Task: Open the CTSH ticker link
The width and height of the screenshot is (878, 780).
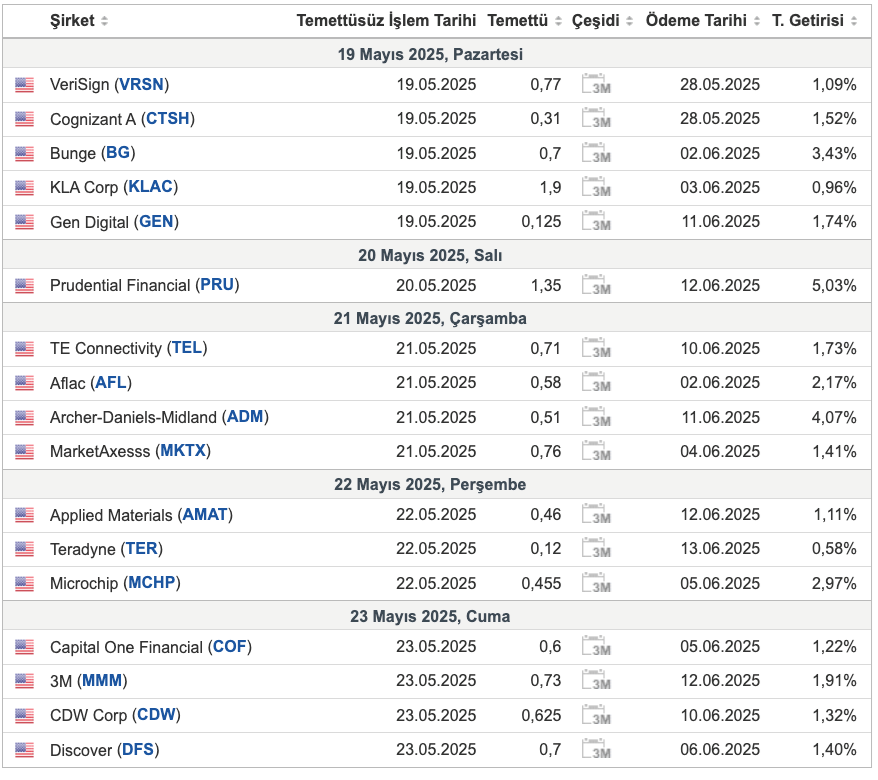Action: click(x=167, y=119)
